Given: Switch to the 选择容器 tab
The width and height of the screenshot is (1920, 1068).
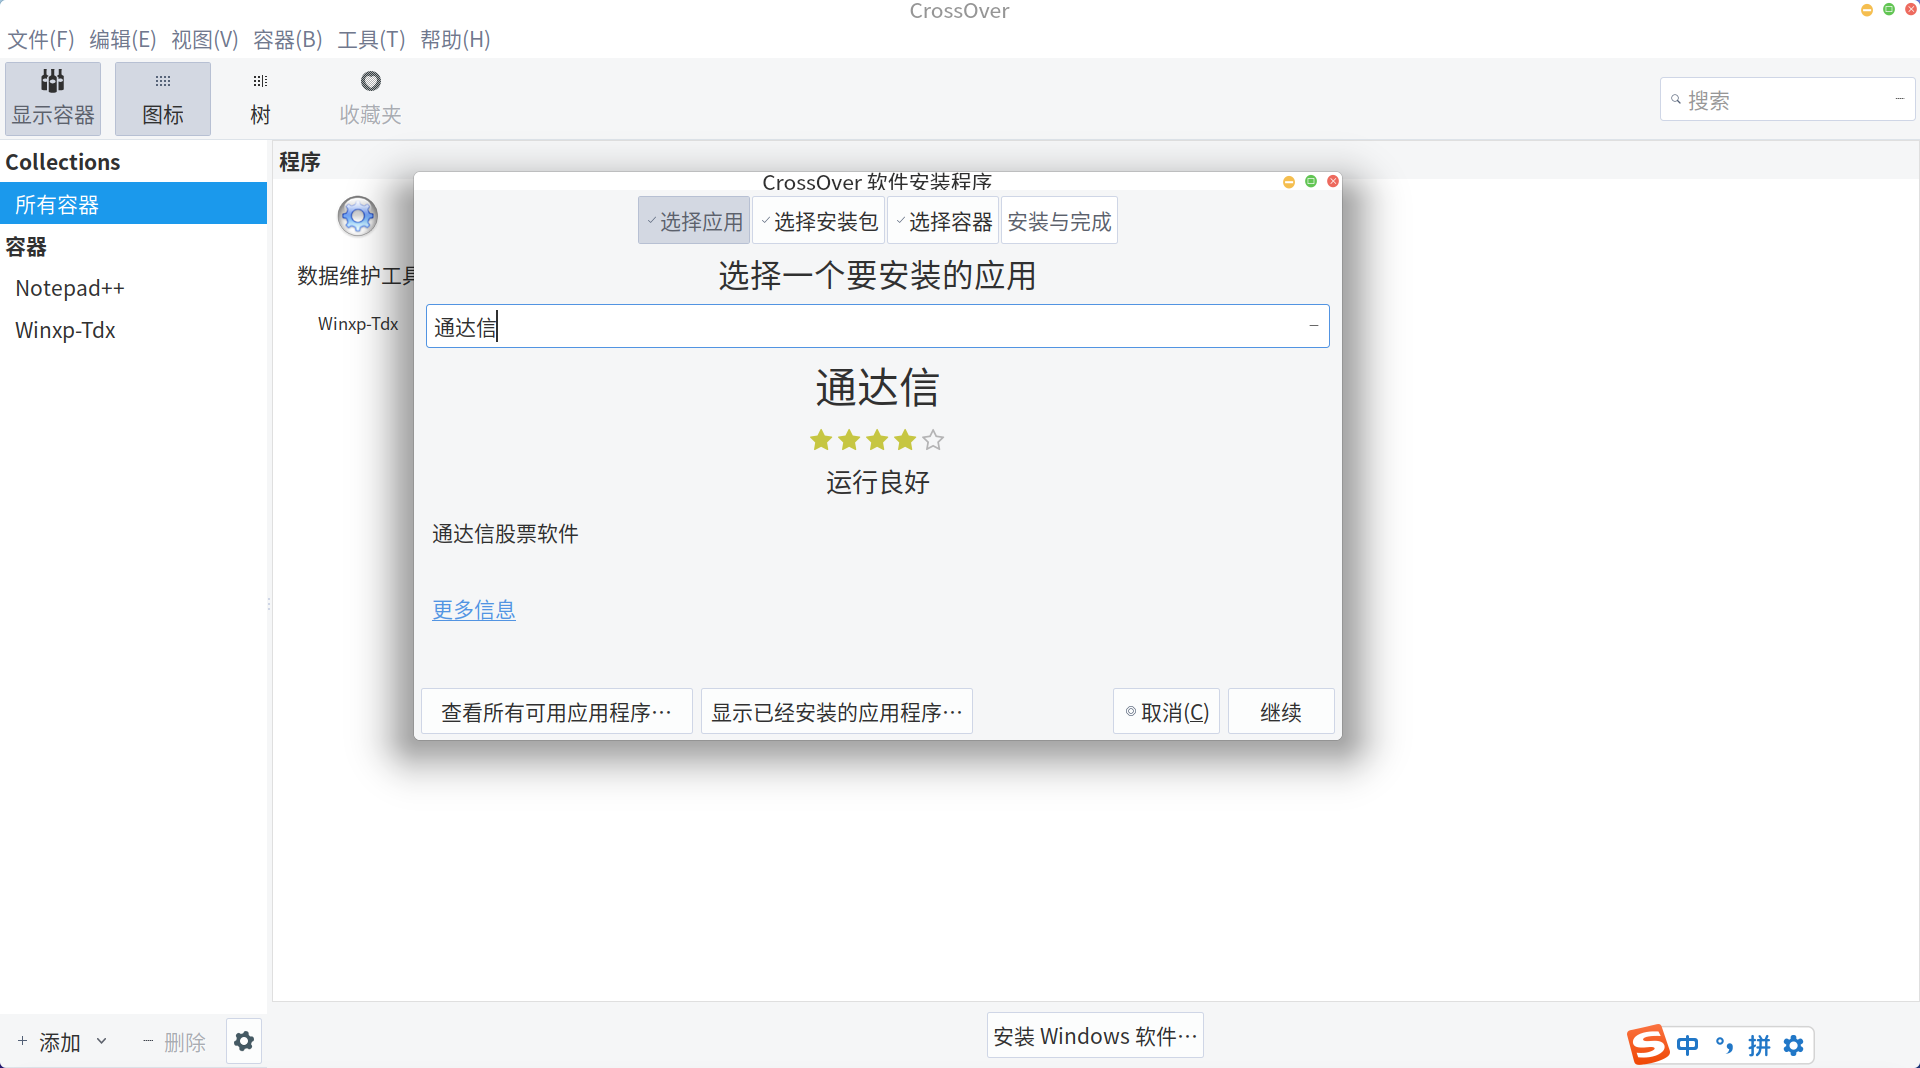Looking at the screenshot, I should 943,219.
